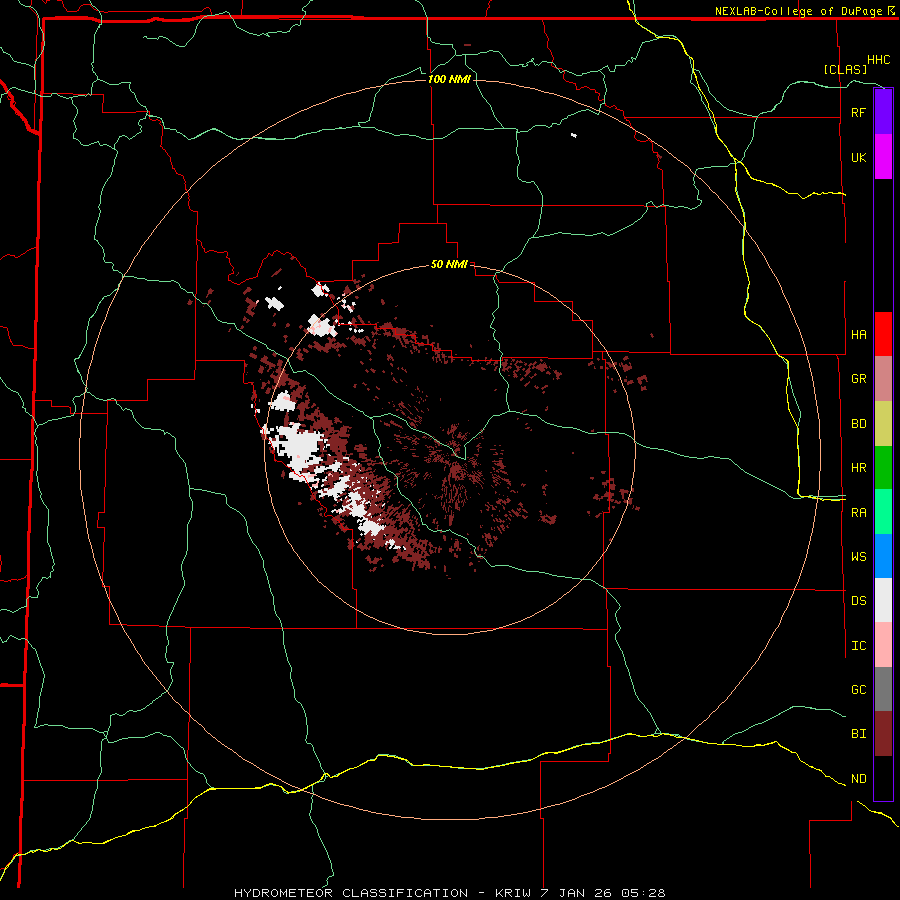900x900 pixels.
Task: Click the GR legend label
Action: pyautogui.click(x=858, y=379)
